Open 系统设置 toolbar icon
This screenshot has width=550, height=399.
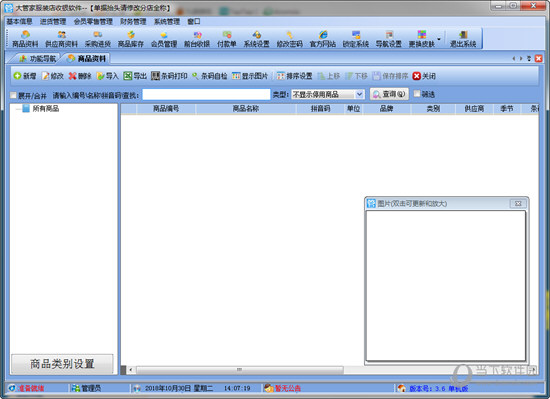point(256,39)
